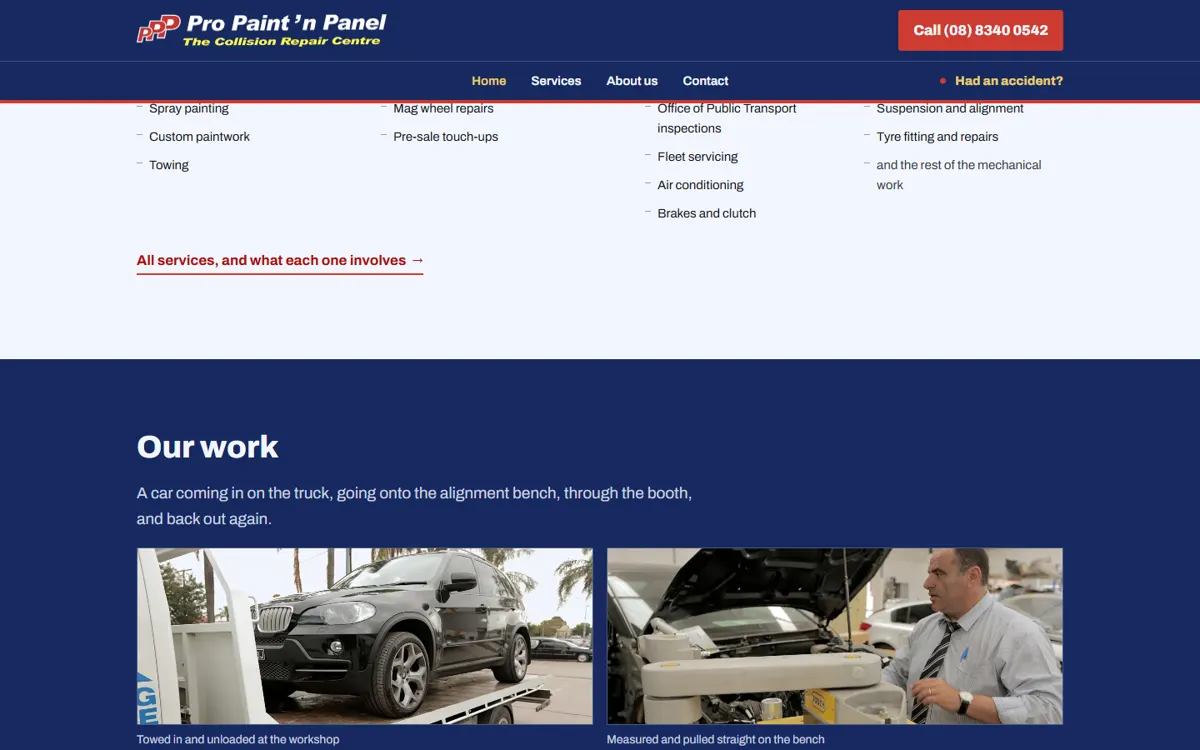Select 'Office of Public Transport inspections' item

point(727,119)
